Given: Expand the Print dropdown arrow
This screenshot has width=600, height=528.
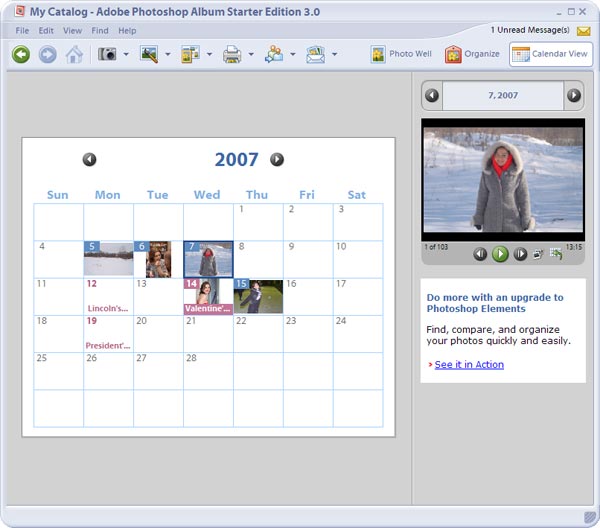Looking at the screenshot, I should pyautogui.click(x=251, y=54).
